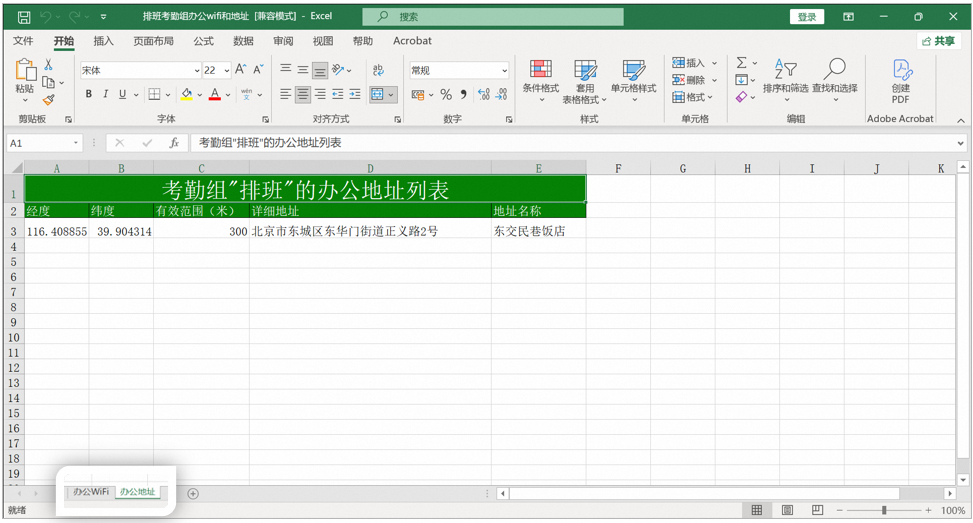Screen dimensions: 973x523
Task: Click the Redo arrow icon
Action: (74, 17)
